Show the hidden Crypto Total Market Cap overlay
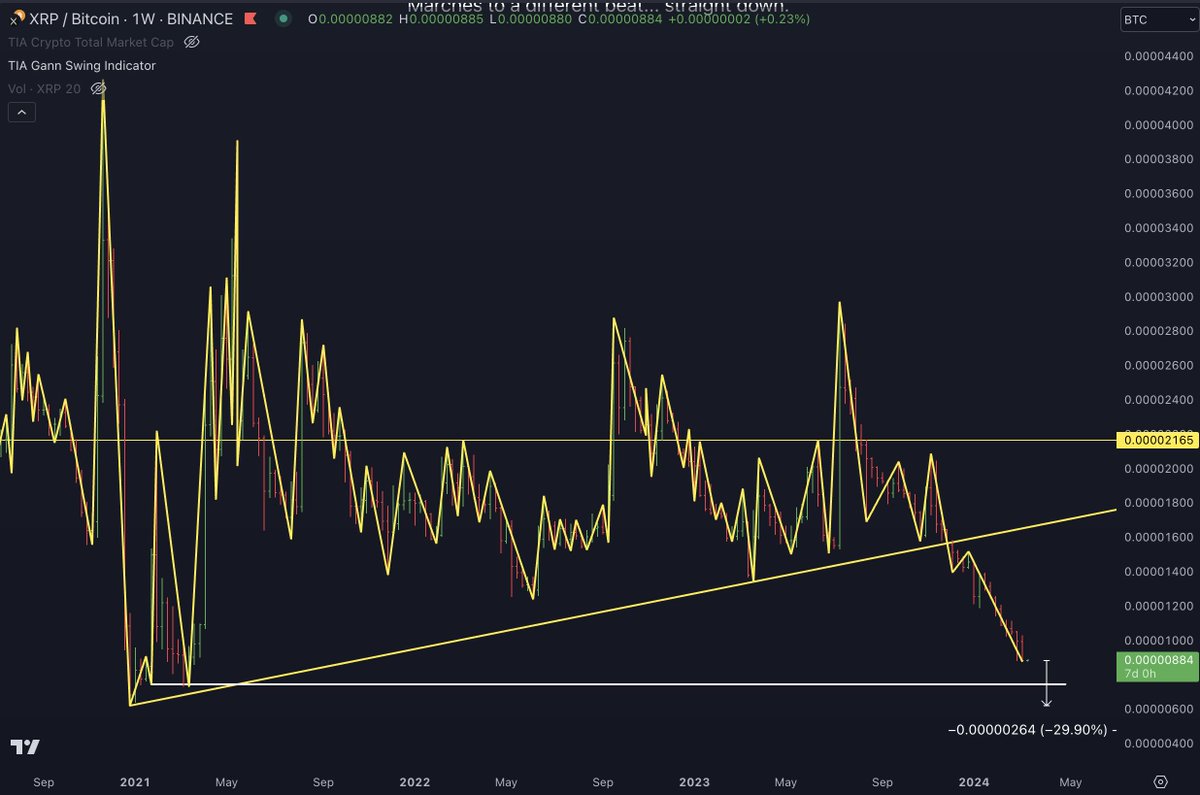 [x=192, y=42]
